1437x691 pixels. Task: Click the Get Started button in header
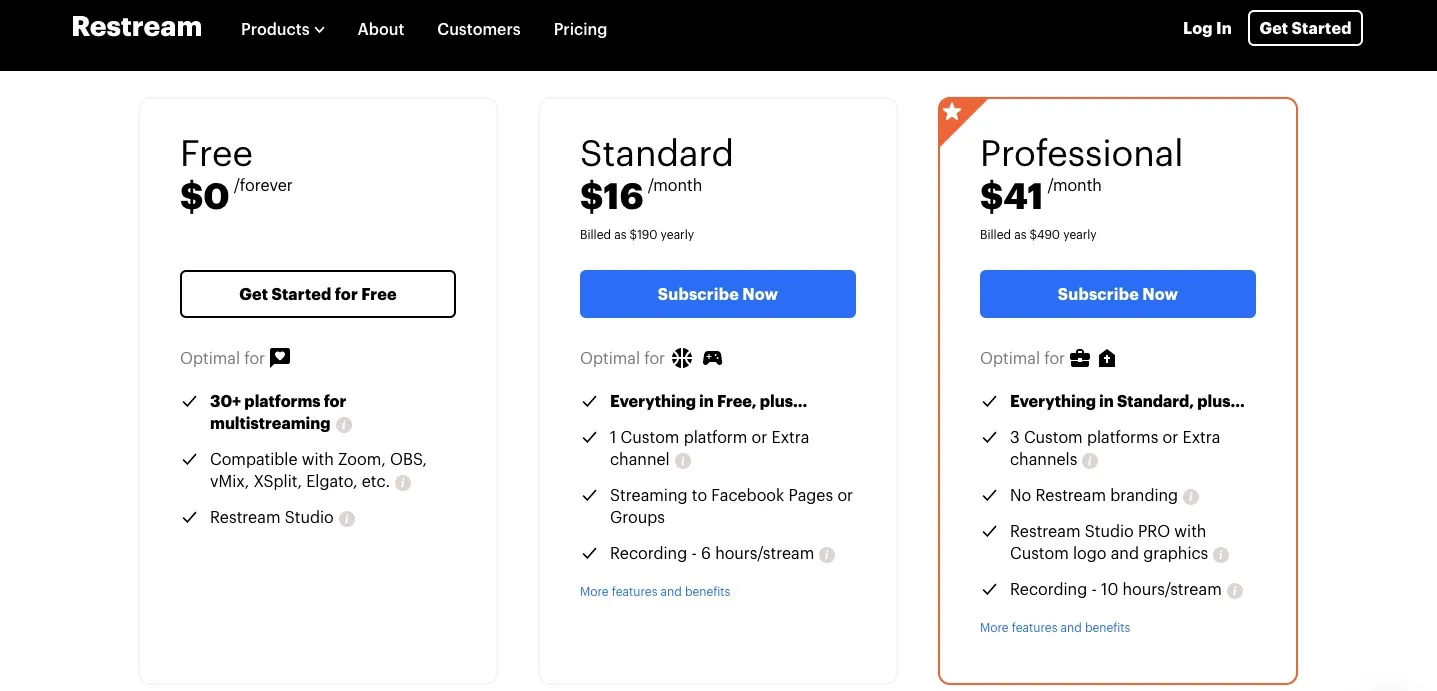pyautogui.click(x=1305, y=28)
